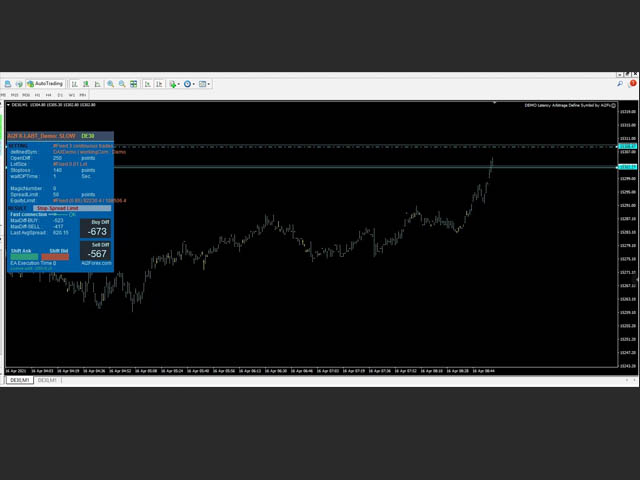Open the red notification alert icon

pyautogui.click(x=633, y=83)
